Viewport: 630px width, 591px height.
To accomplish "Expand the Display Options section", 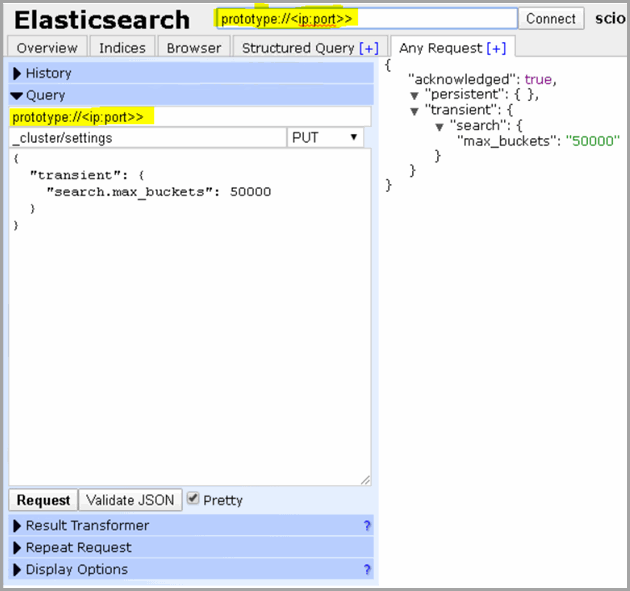I will pos(191,569).
